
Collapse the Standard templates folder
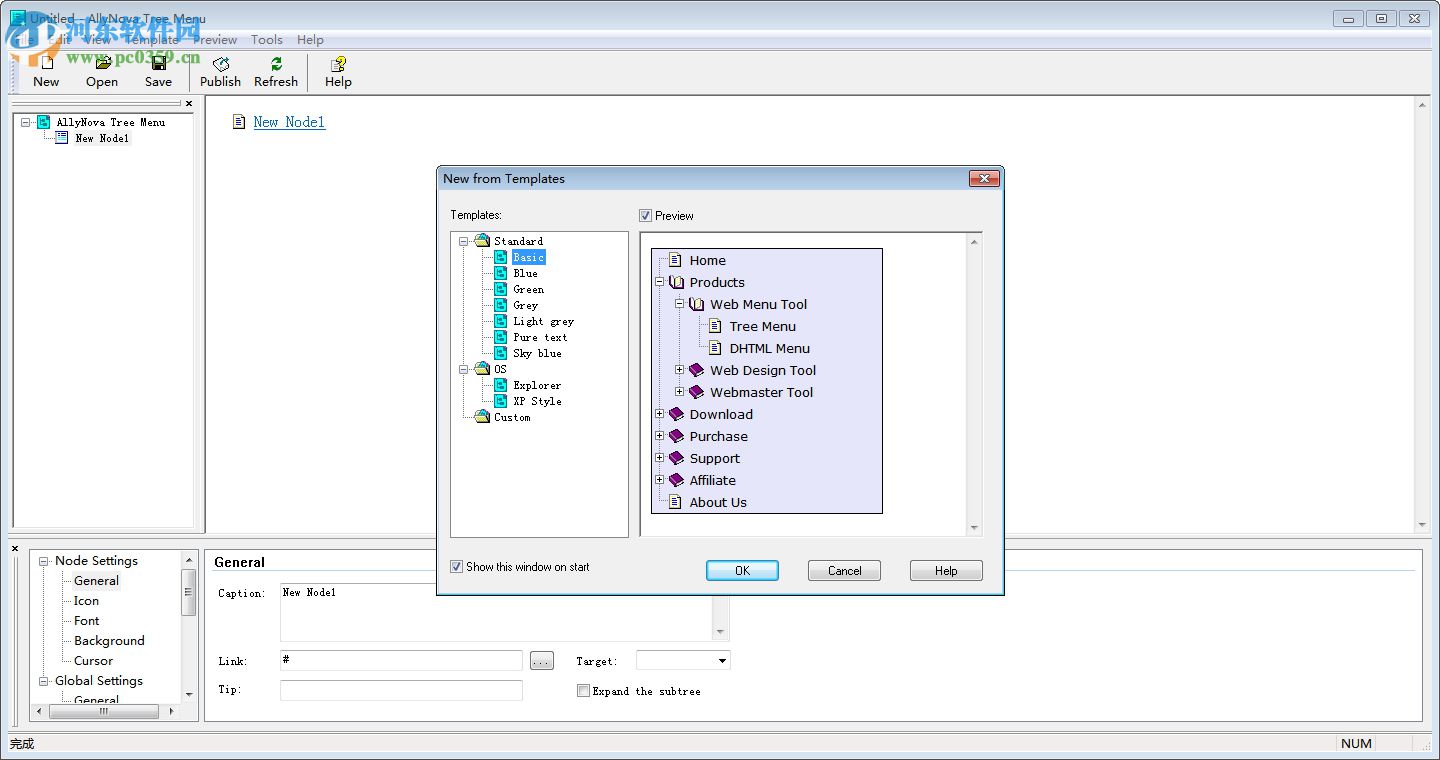[463, 241]
